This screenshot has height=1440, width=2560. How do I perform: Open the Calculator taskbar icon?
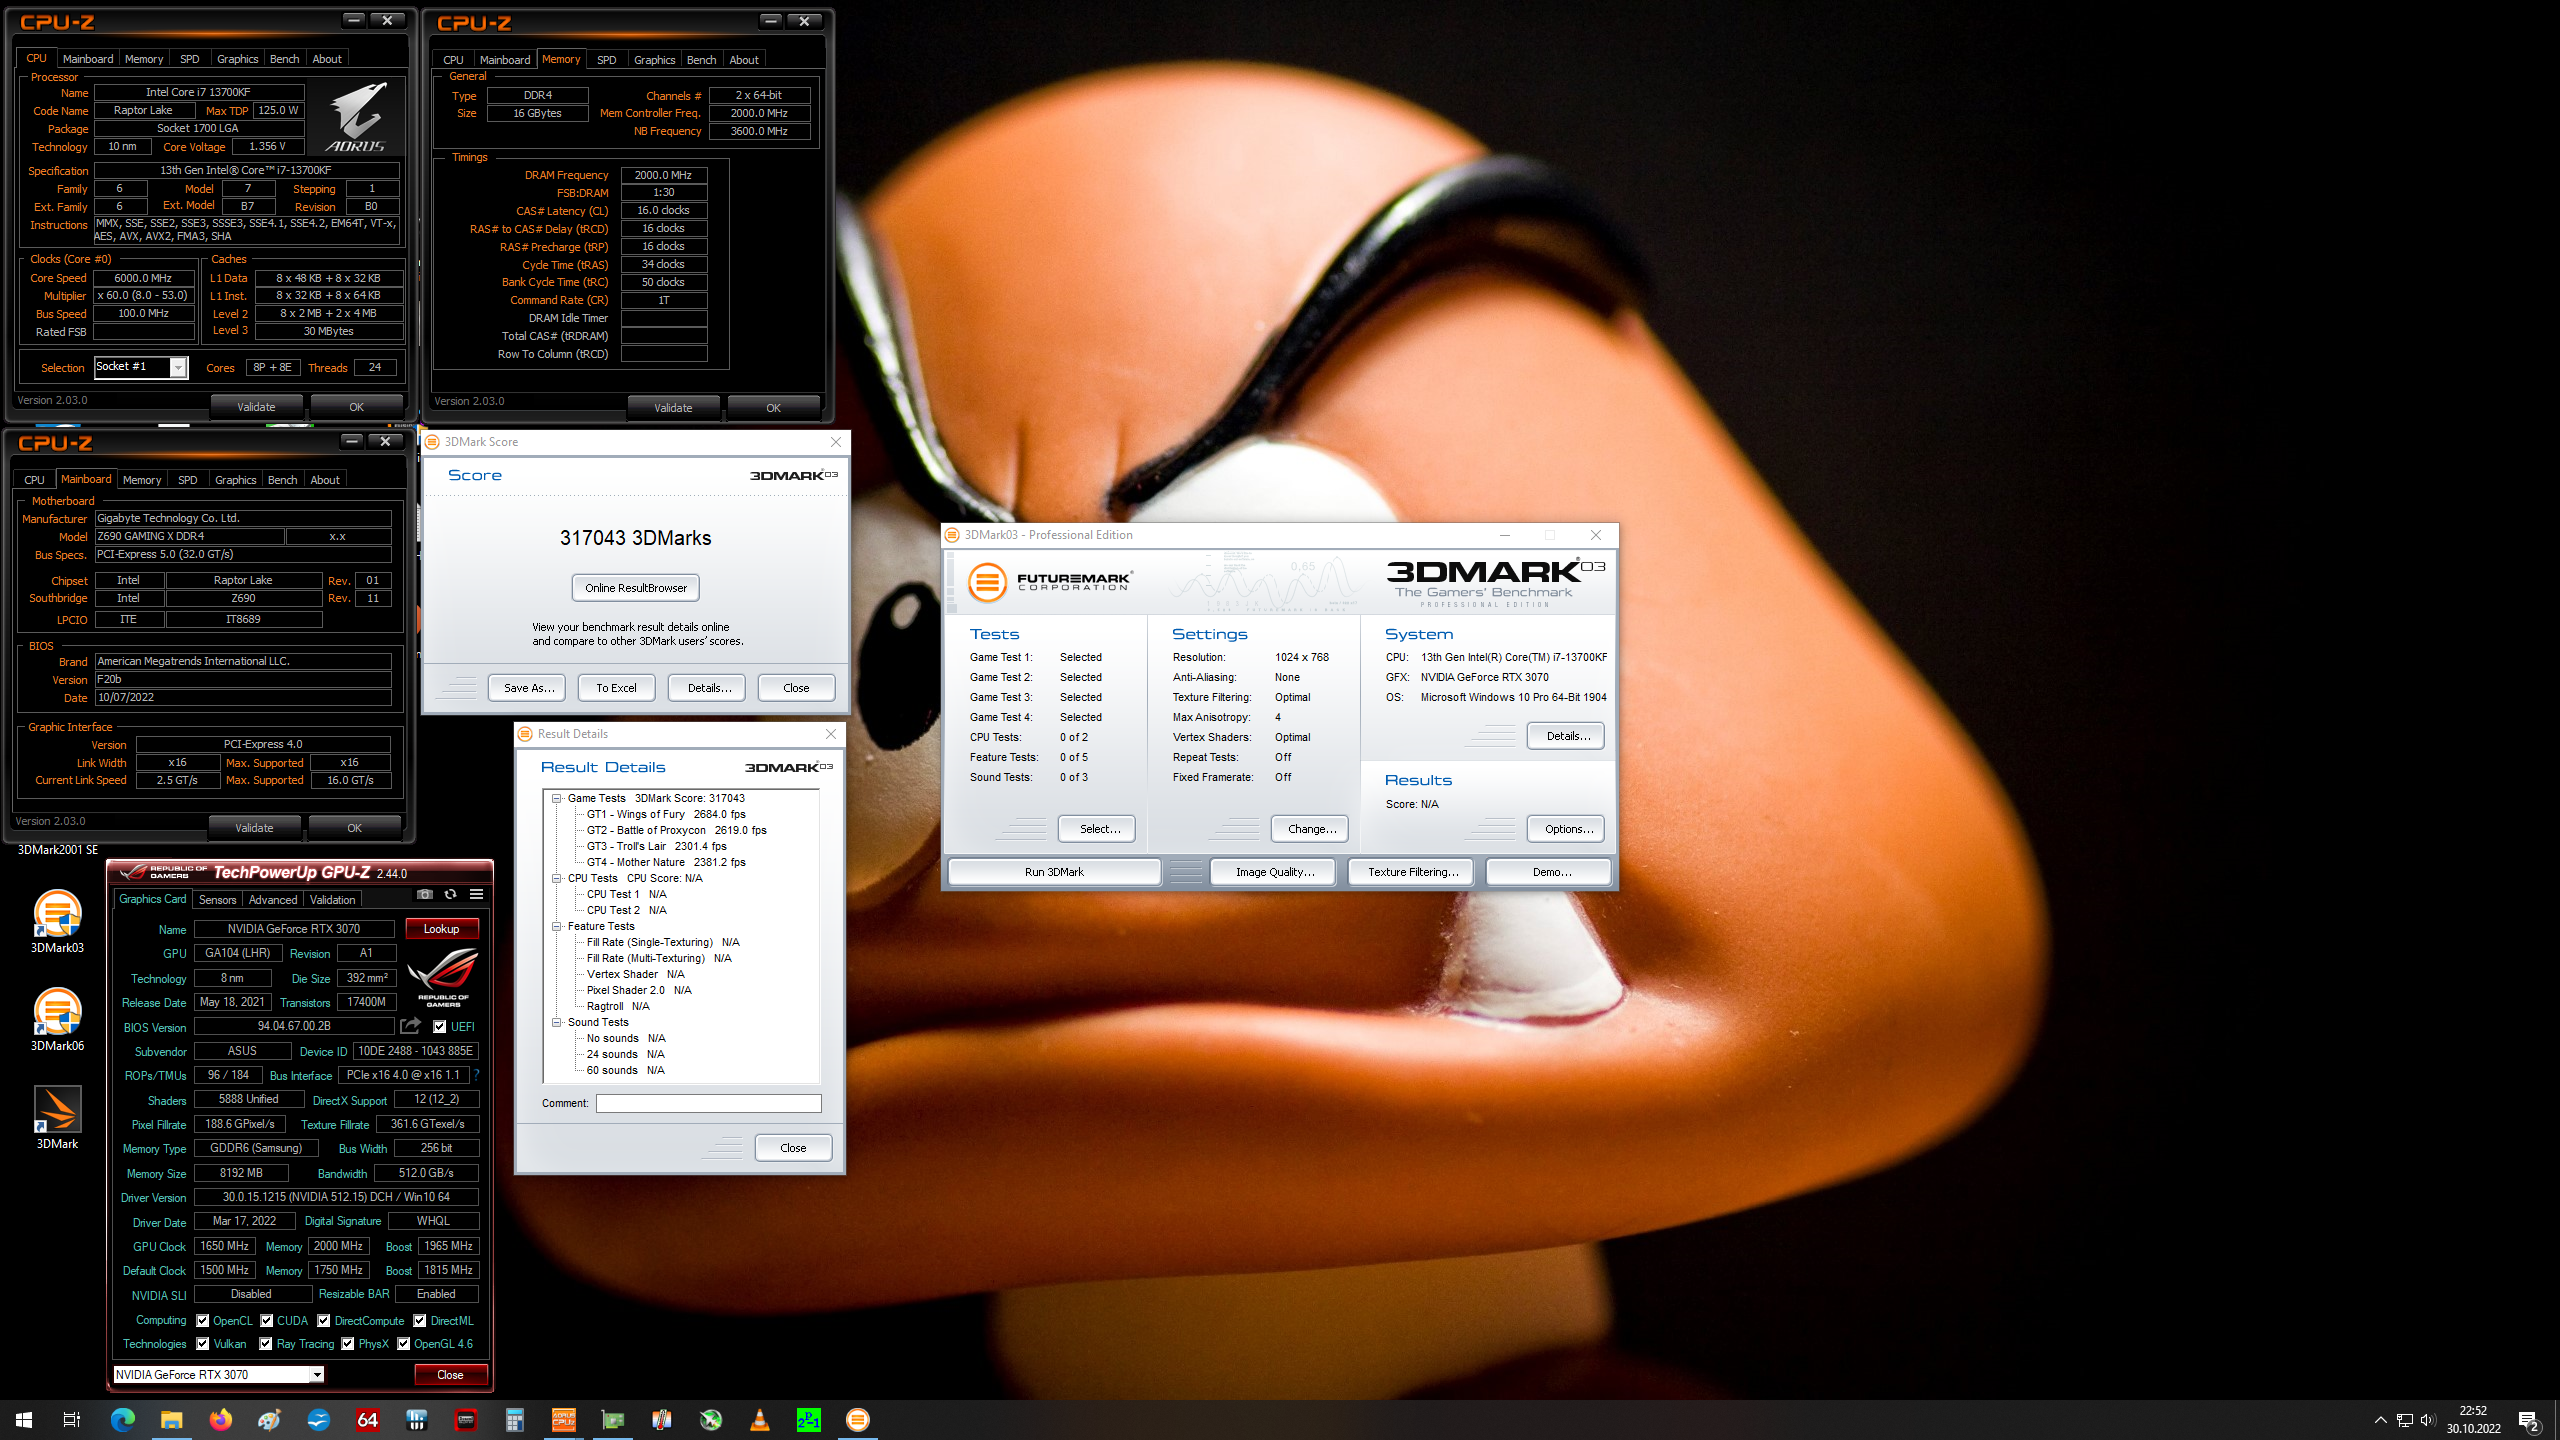(514, 1420)
